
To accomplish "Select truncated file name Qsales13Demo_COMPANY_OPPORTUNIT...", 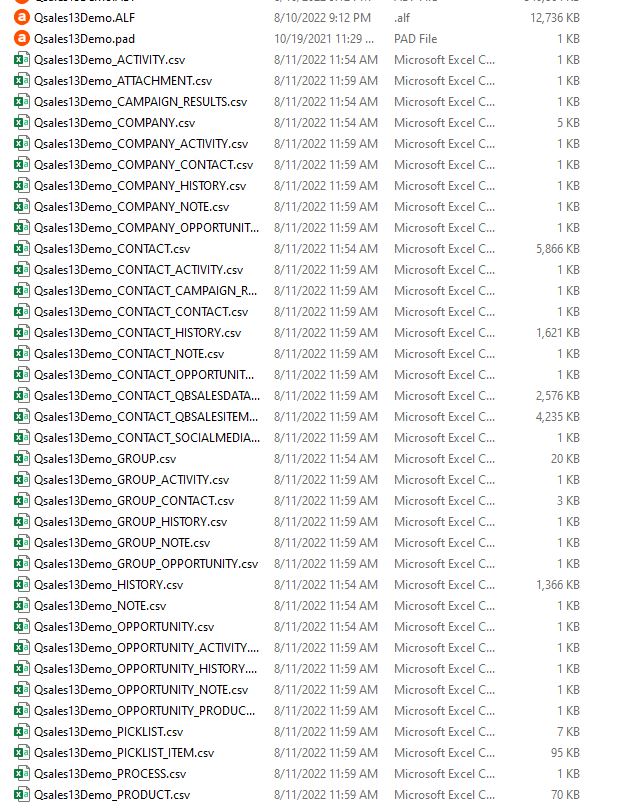I will [x=147, y=228].
